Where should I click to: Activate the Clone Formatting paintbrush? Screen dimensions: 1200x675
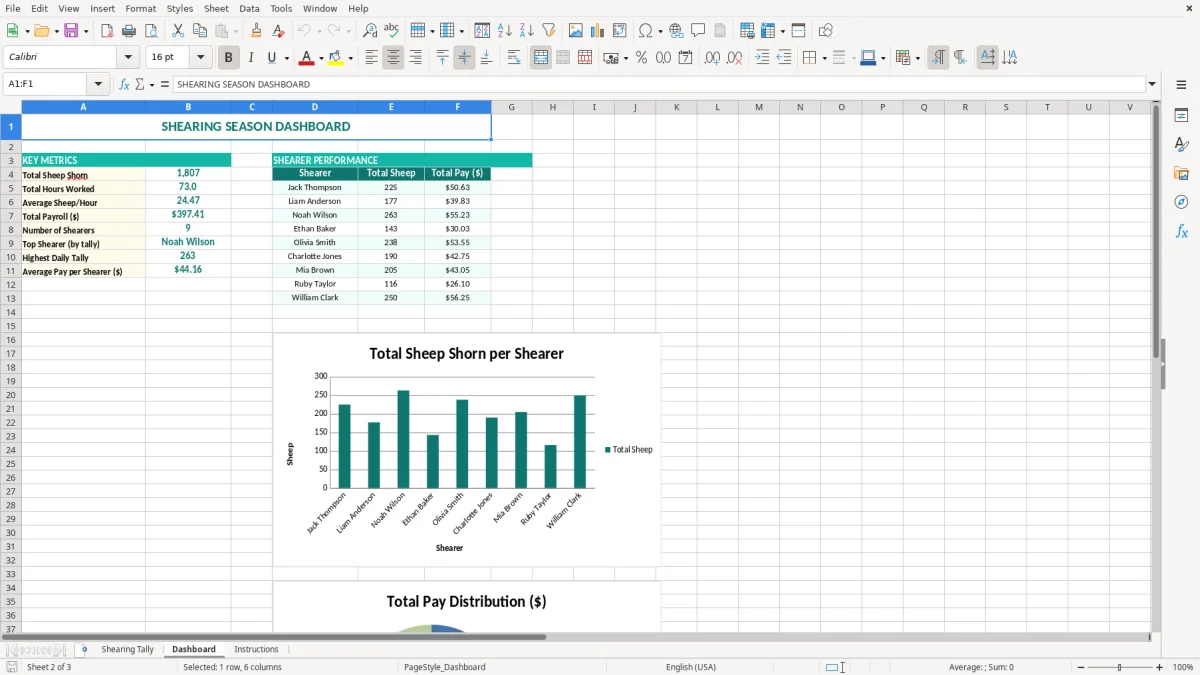(x=256, y=31)
